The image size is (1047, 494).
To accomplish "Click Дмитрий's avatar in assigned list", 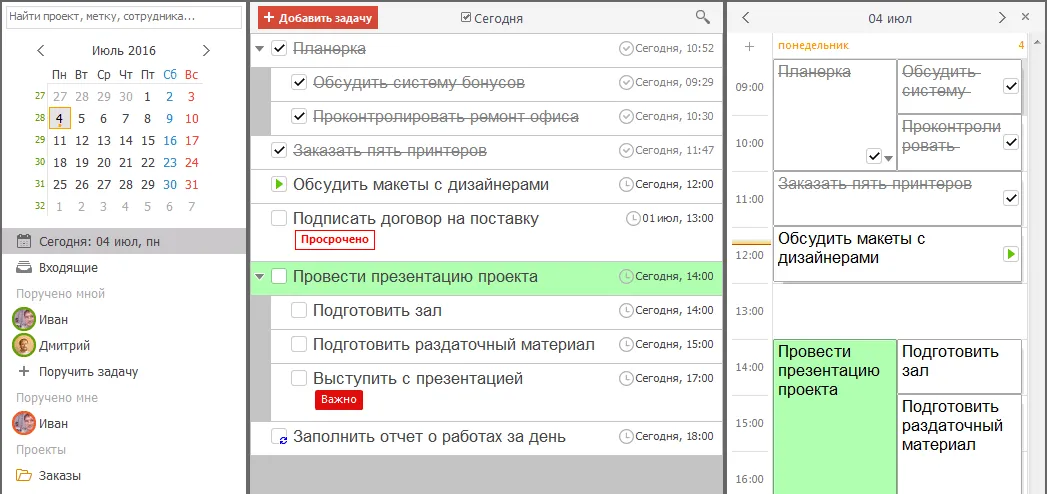I will click(x=24, y=346).
